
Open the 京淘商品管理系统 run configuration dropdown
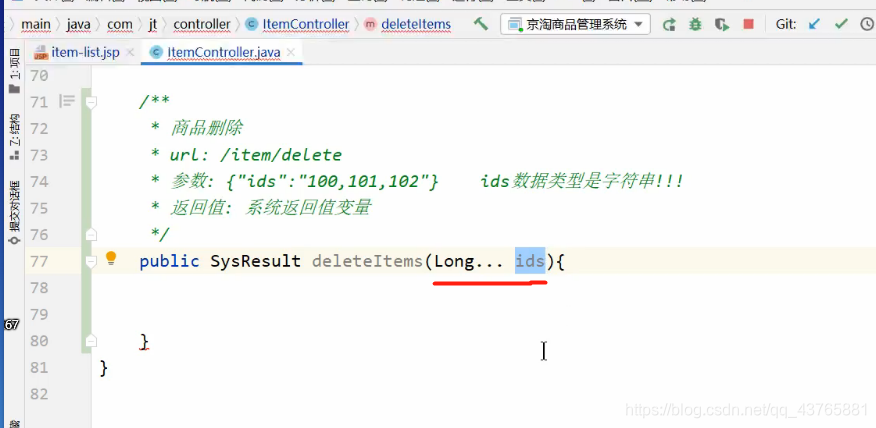(x=575, y=25)
